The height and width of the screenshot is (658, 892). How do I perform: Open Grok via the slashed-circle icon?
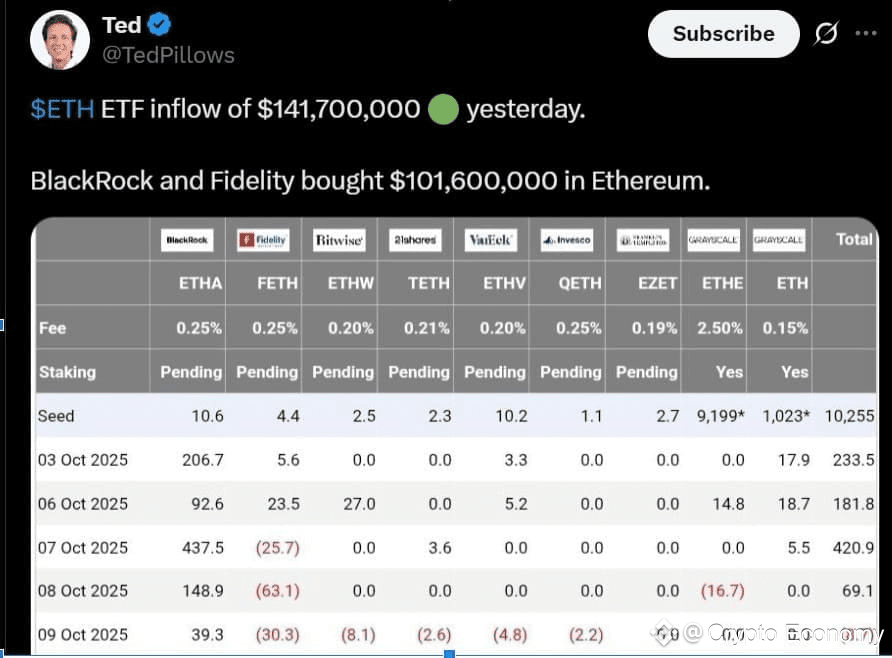[x=826, y=34]
